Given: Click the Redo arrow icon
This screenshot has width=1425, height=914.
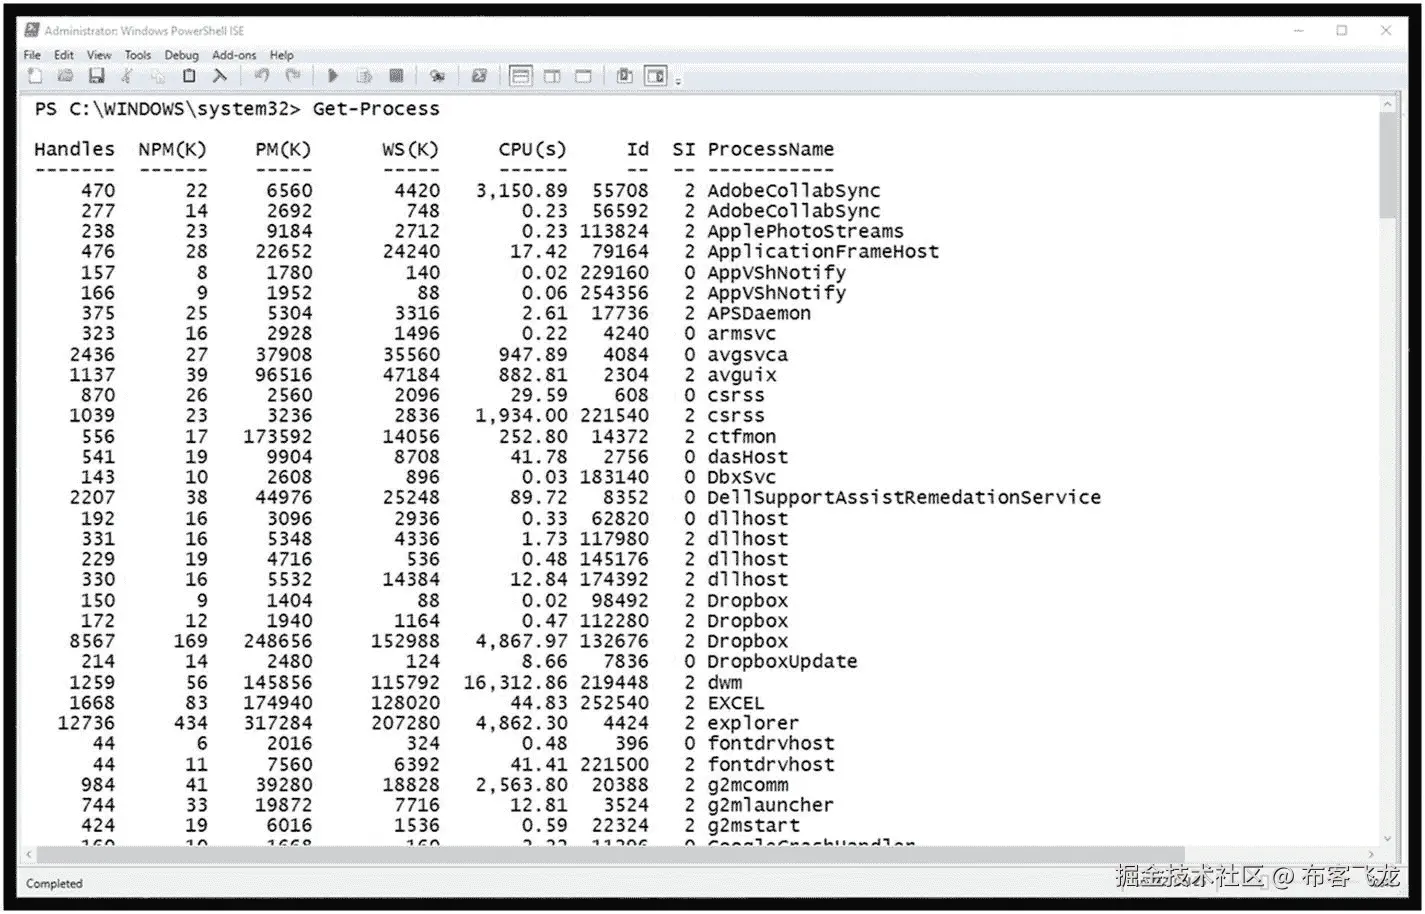Looking at the screenshot, I should (293, 76).
